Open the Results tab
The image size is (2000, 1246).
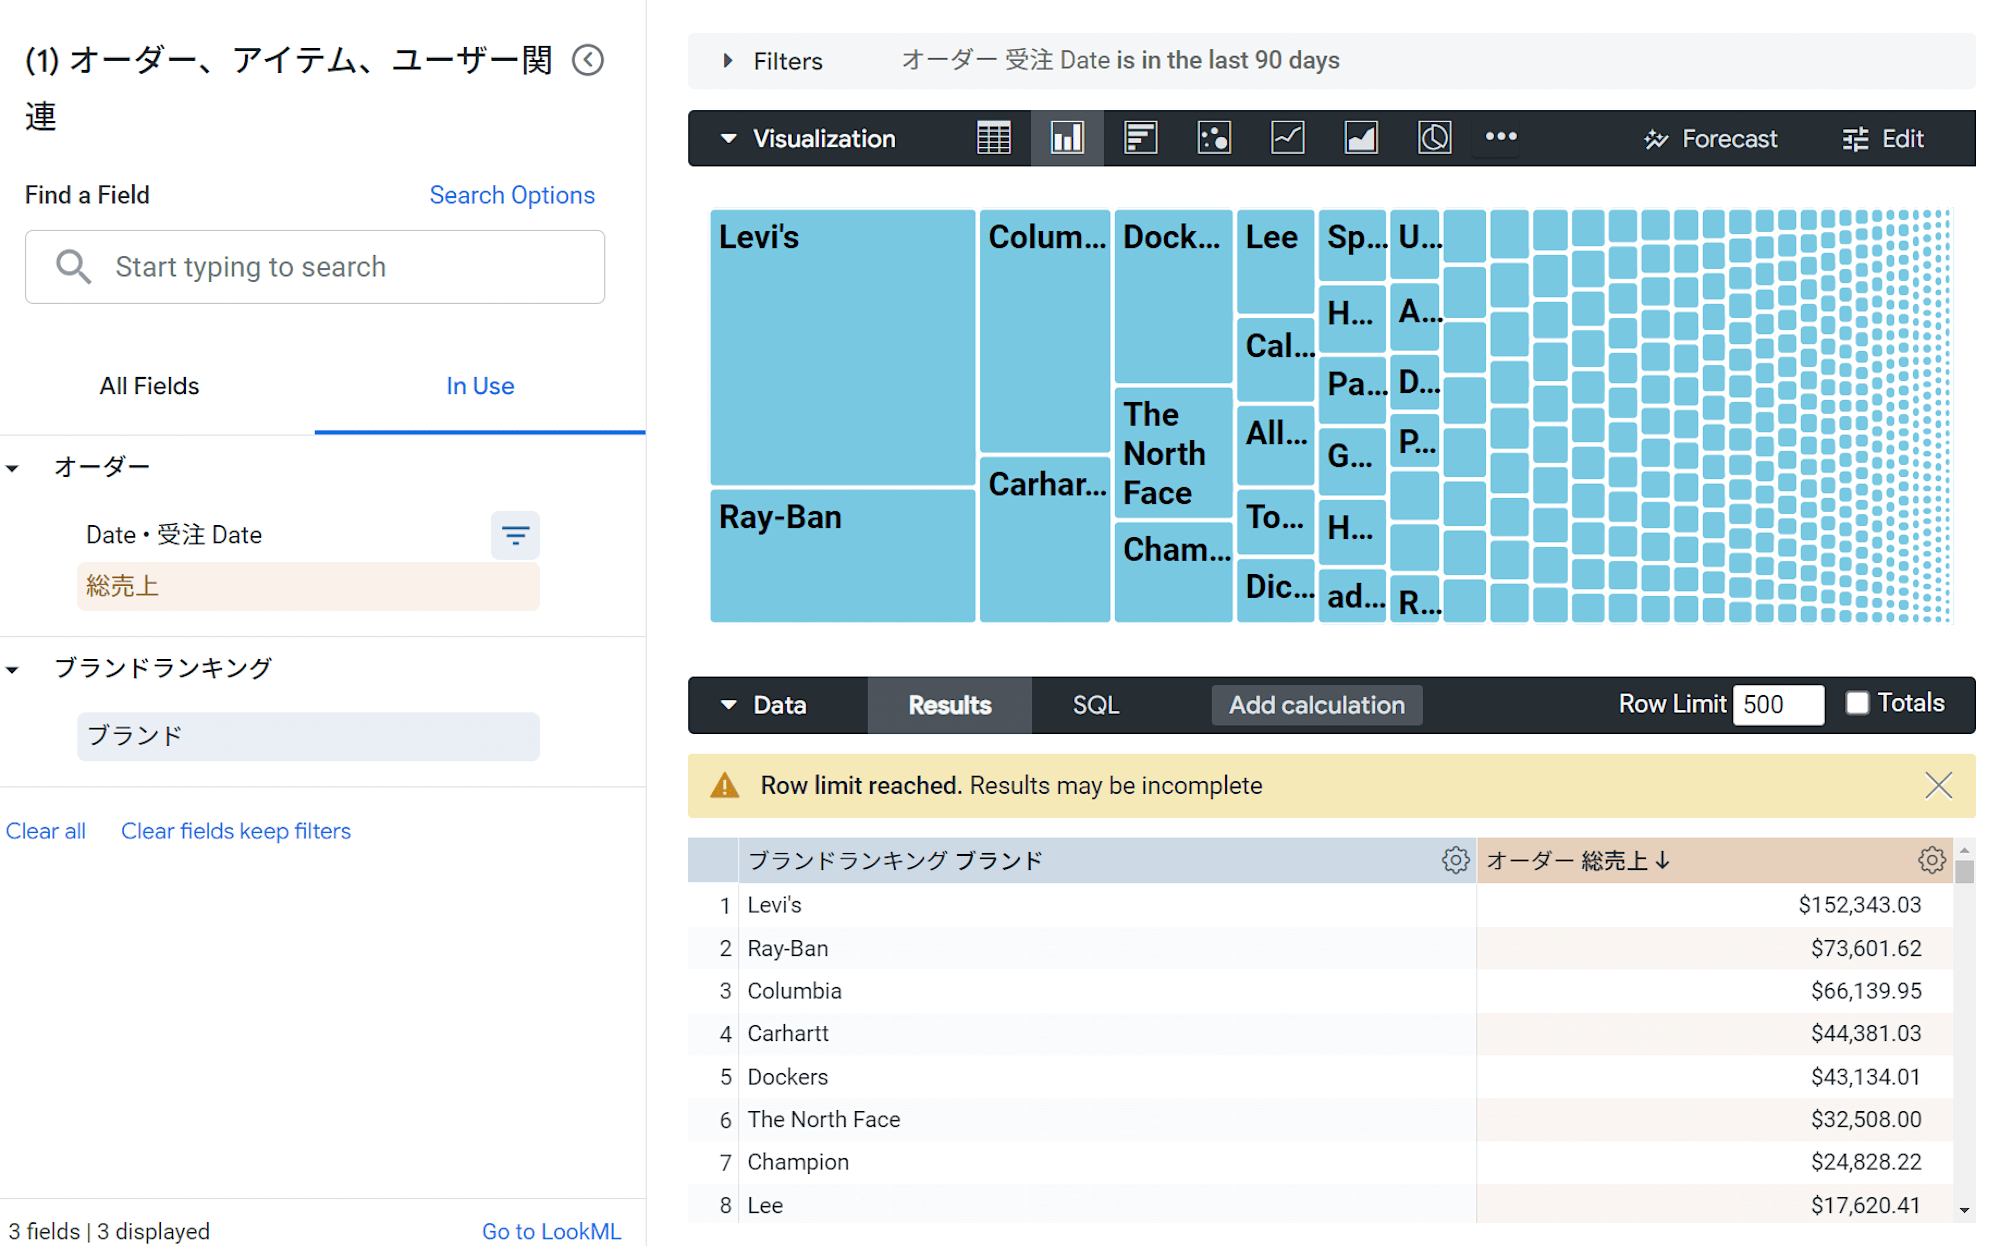[x=949, y=705]
